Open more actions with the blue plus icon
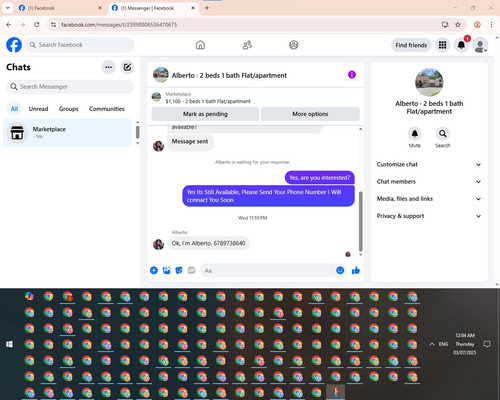This screenshot has width=500, height=400. 154,270
